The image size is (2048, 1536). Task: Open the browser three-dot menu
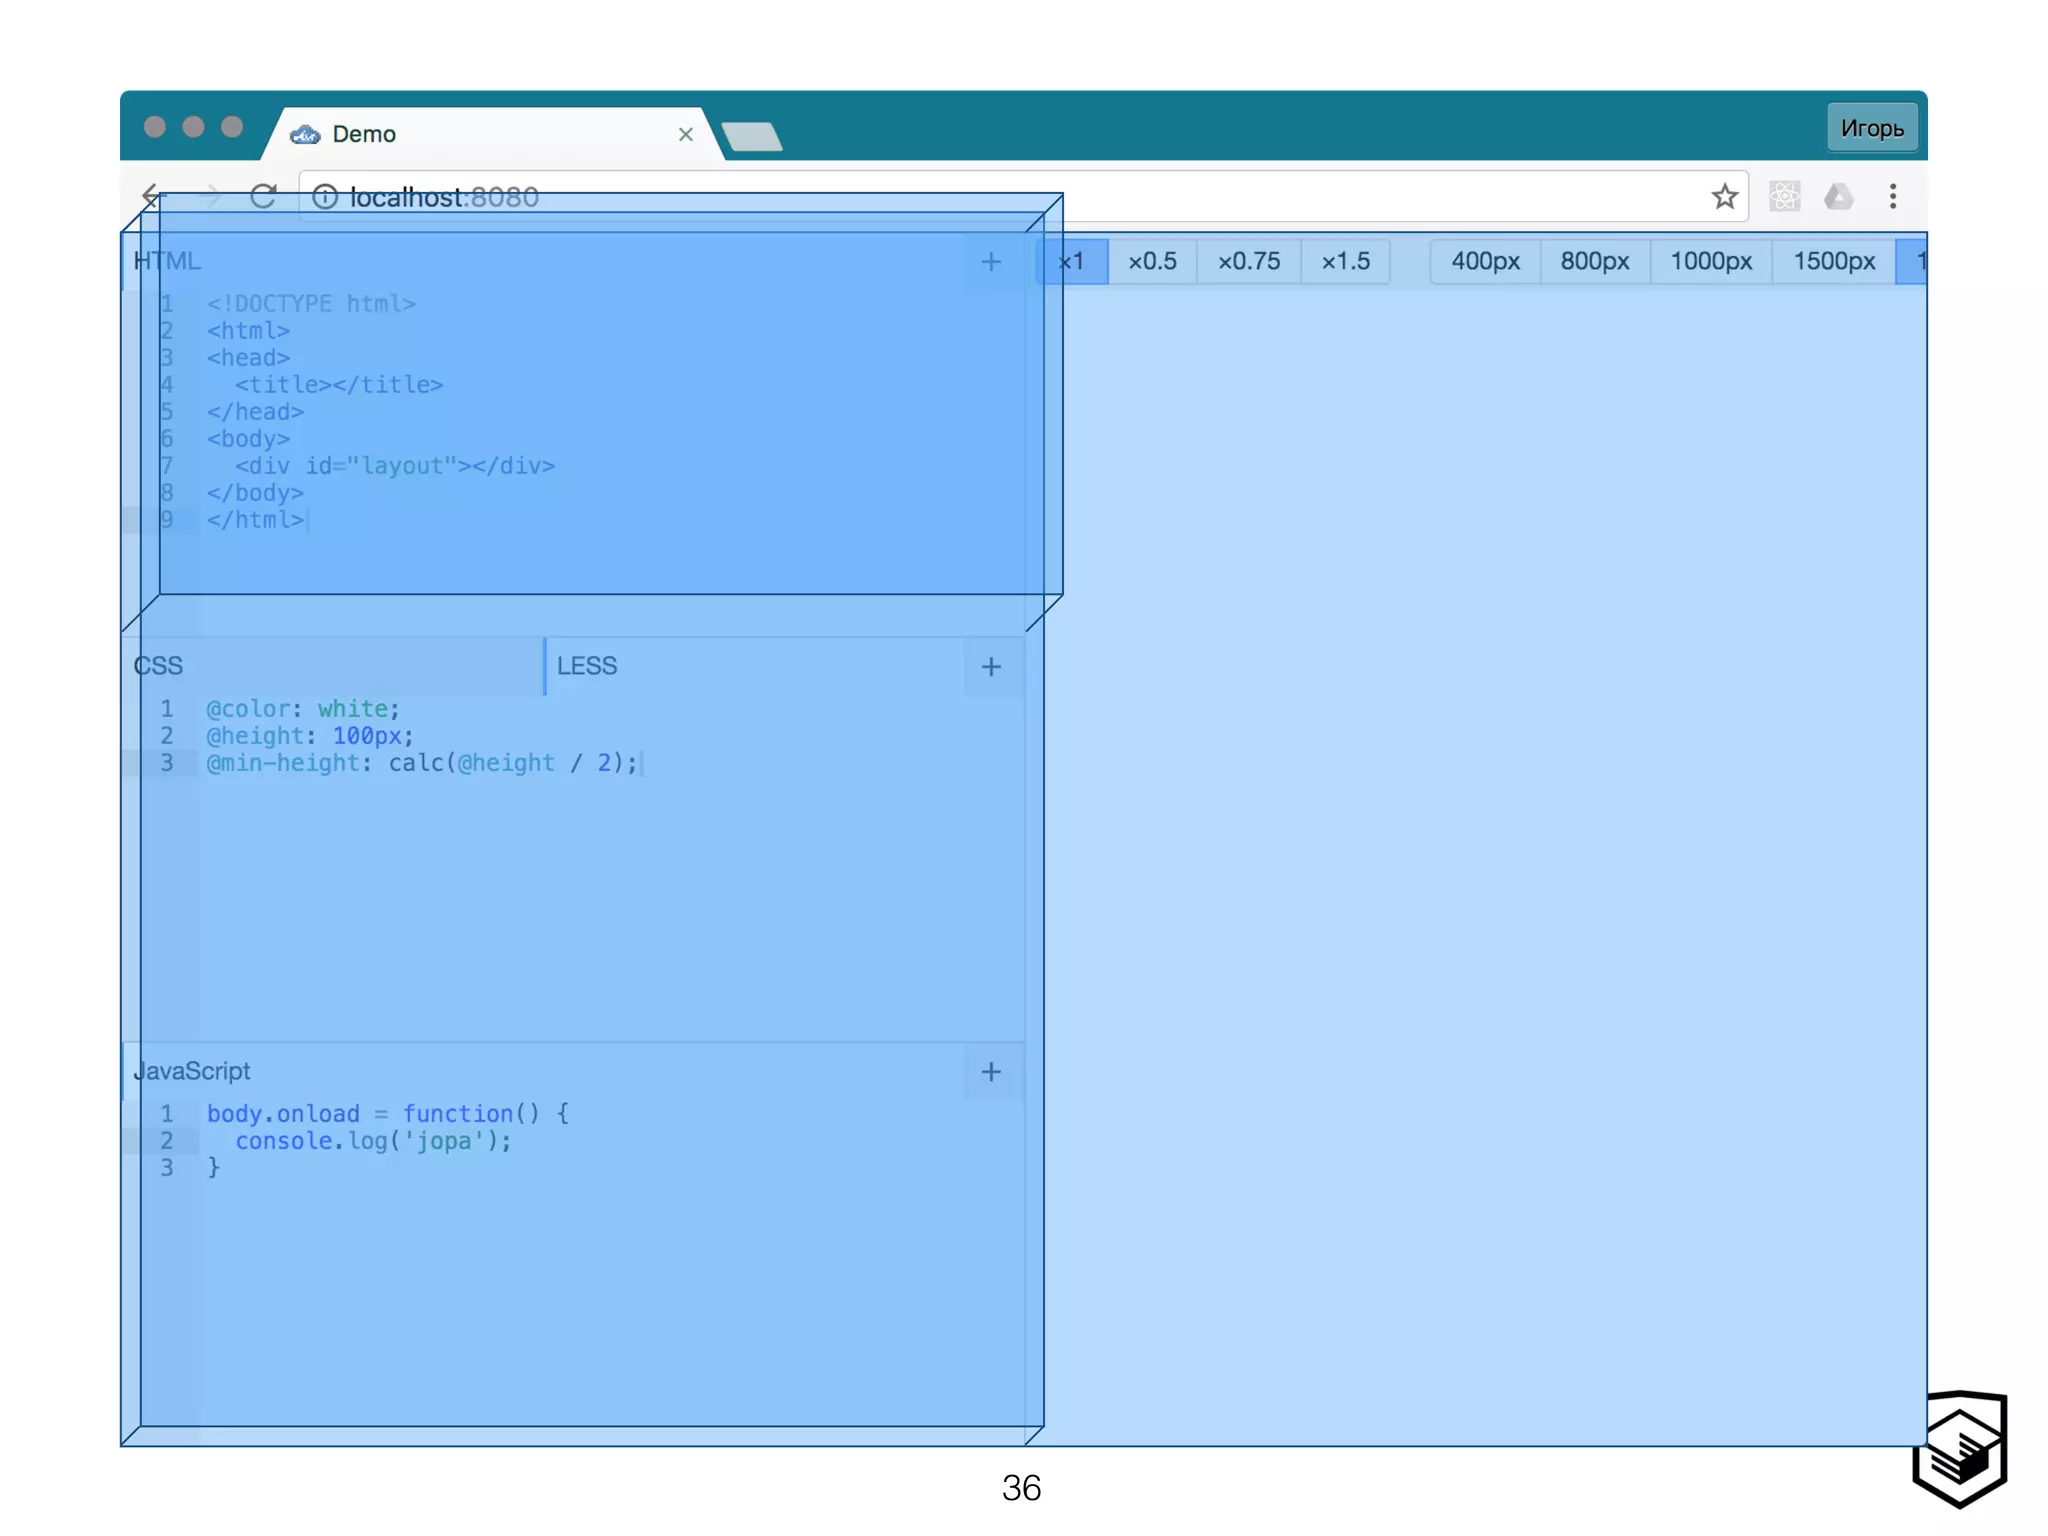click(x=1892, y=197)
